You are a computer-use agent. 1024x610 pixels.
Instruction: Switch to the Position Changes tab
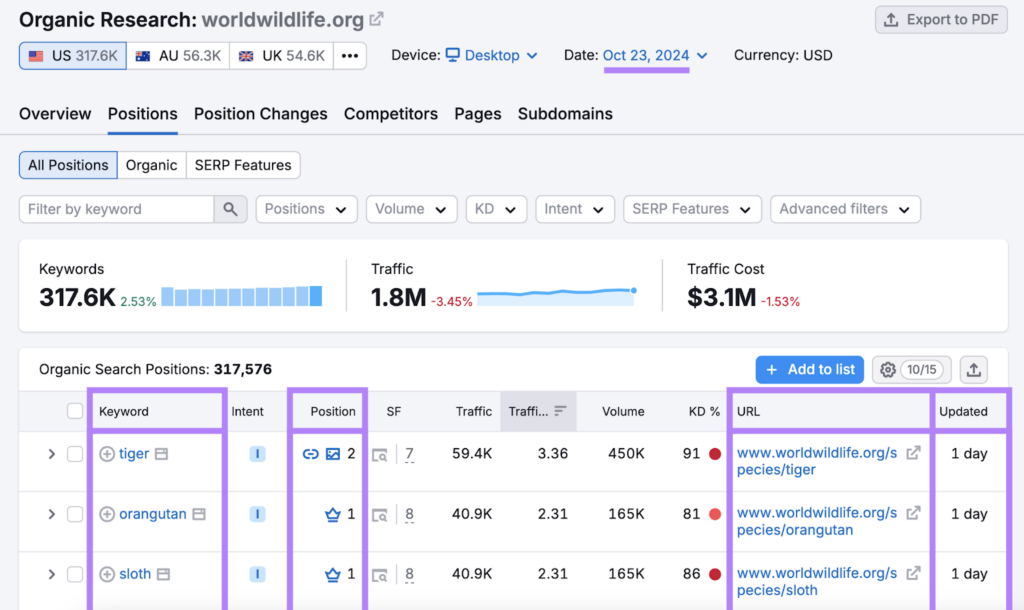pyautogui.click(x=260, y=114)
